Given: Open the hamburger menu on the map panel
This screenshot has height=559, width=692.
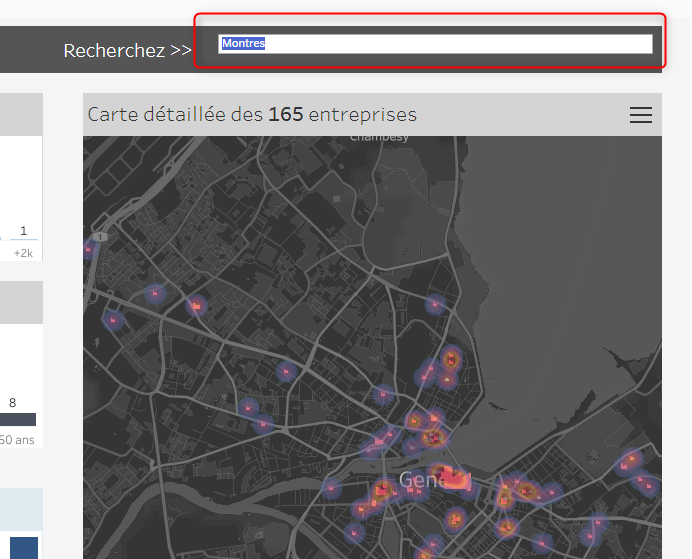Looking at the screenshot, I should point(640,115).
